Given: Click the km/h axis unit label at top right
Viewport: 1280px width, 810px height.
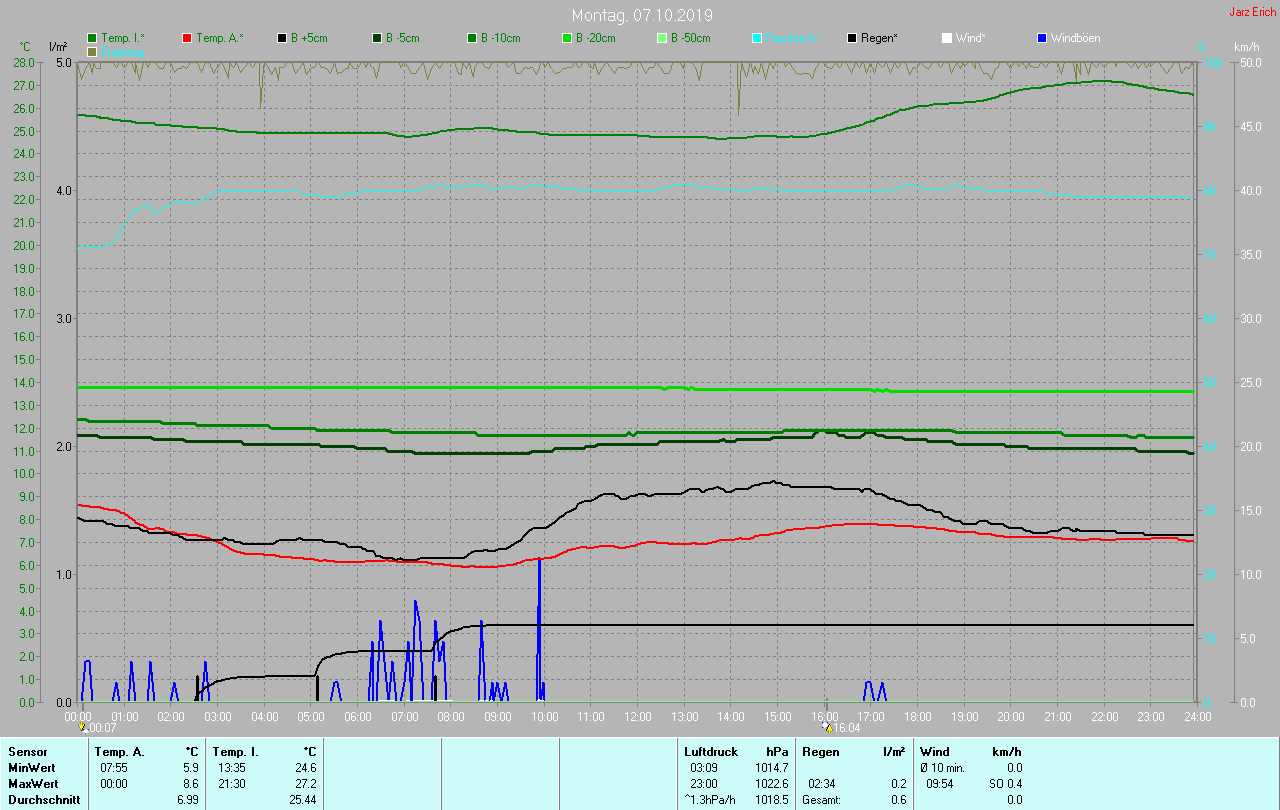Looking at the screenshot, I should click(1246, 47).
